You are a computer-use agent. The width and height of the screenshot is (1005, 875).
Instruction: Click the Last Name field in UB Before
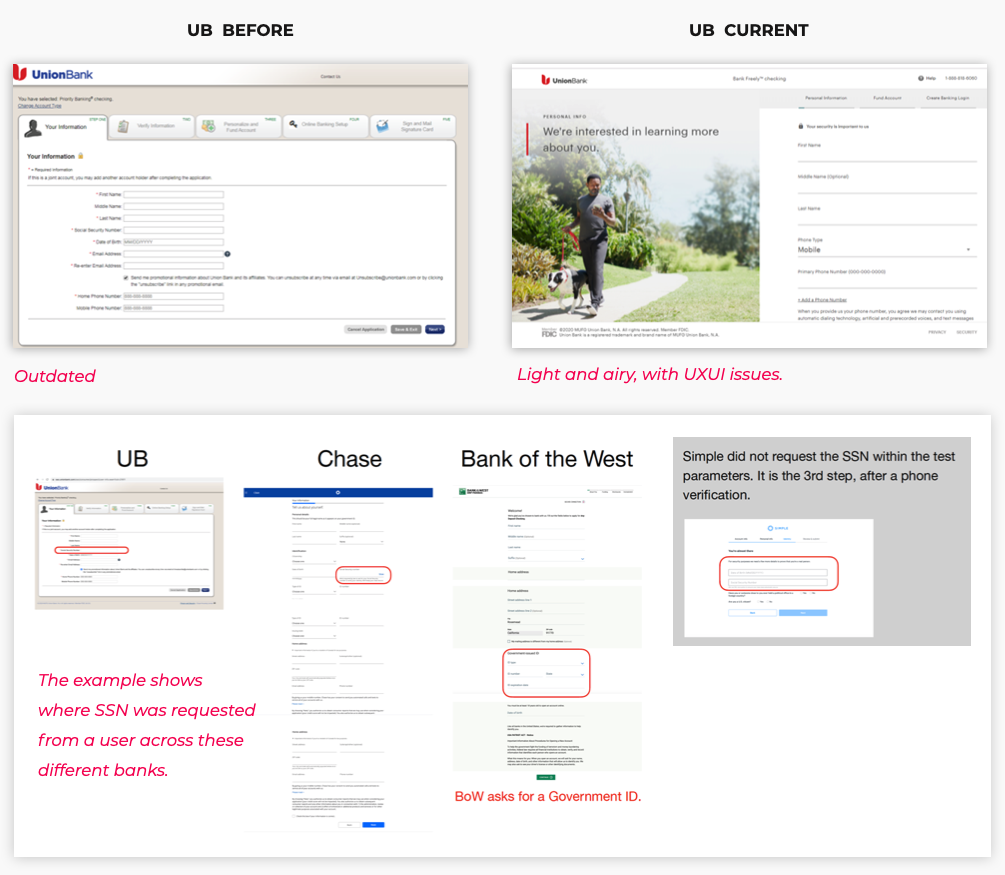click(x=174, y=218)
